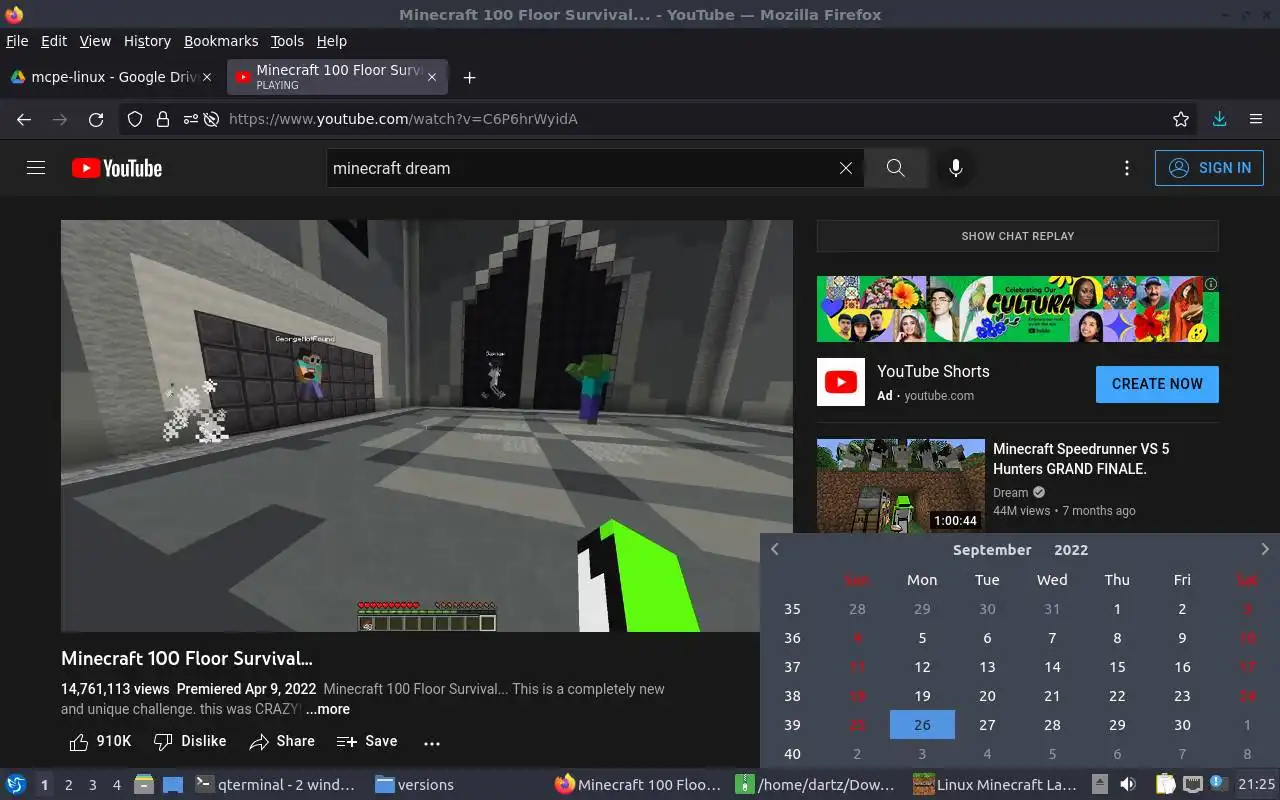Open the Firefox downloads panel

pos(1219,119)
